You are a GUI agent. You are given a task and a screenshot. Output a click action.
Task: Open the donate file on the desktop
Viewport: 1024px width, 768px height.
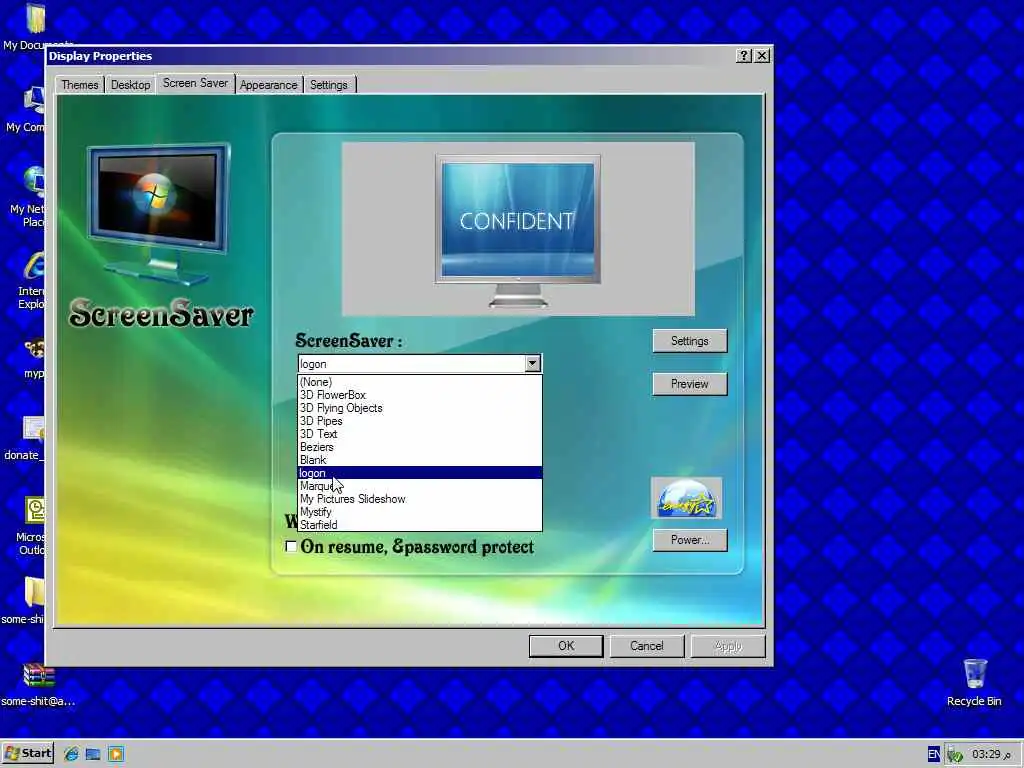33,429
